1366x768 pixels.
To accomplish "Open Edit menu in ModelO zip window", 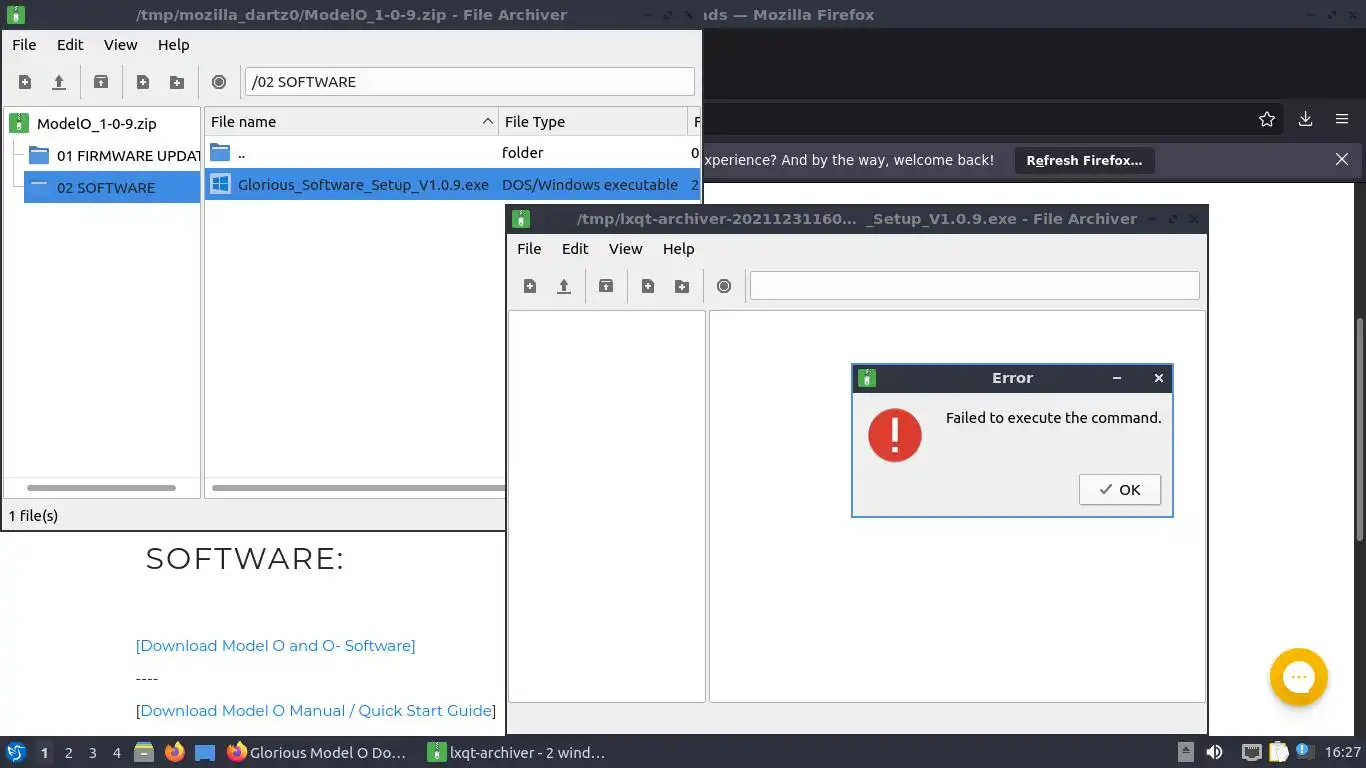I will [x=70, y=45].
